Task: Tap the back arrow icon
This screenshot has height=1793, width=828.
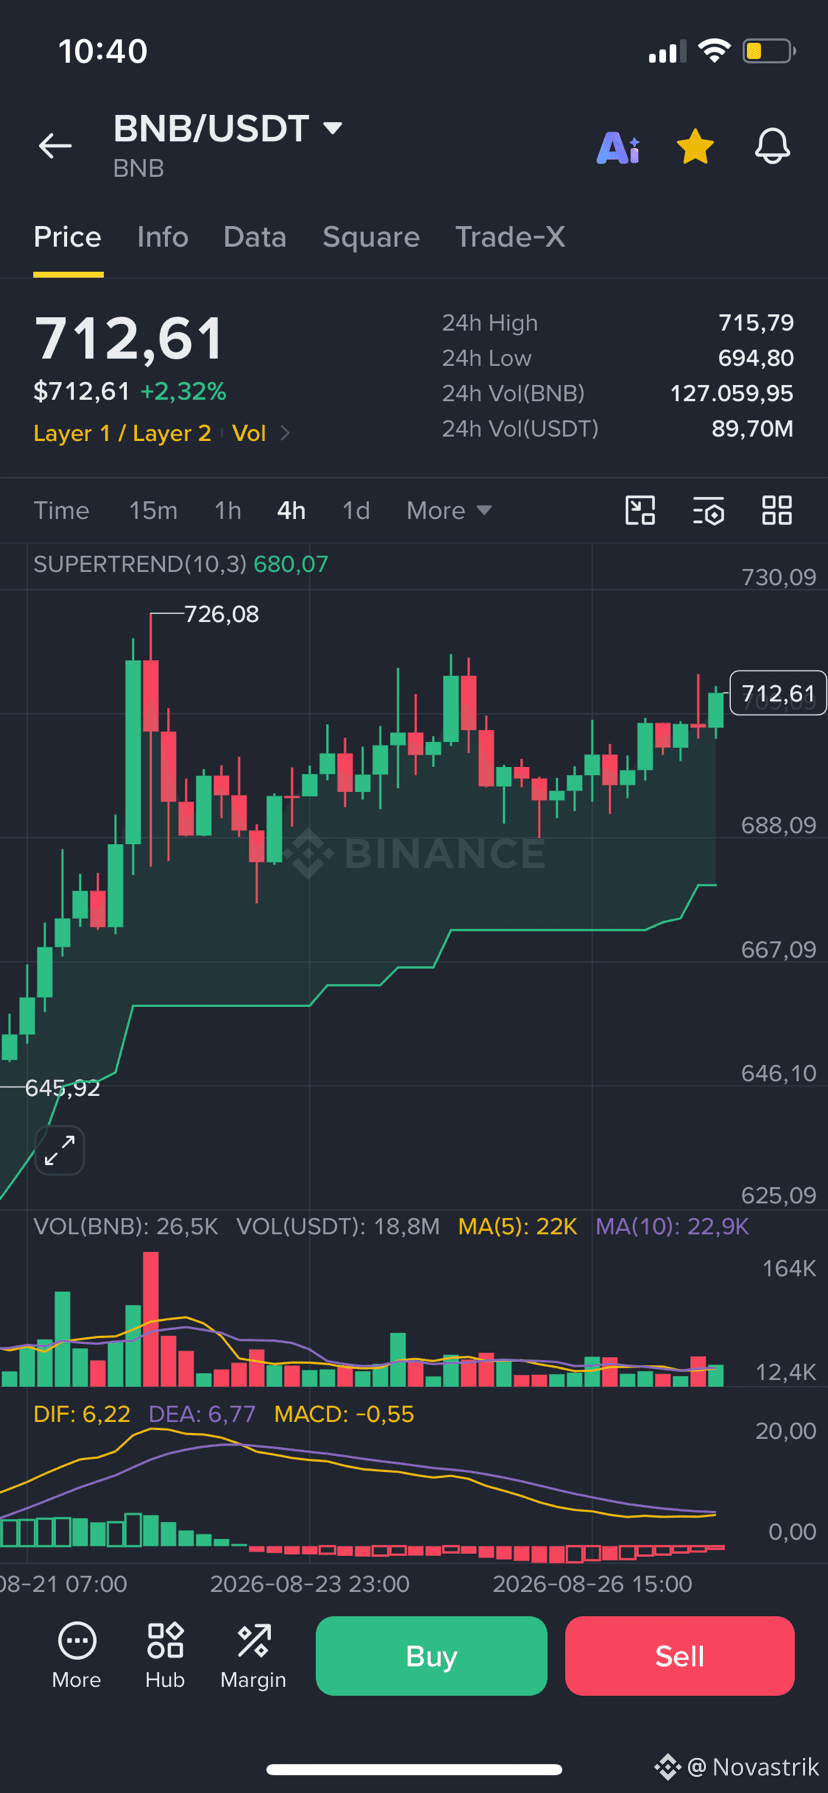Action: (55, 146)
